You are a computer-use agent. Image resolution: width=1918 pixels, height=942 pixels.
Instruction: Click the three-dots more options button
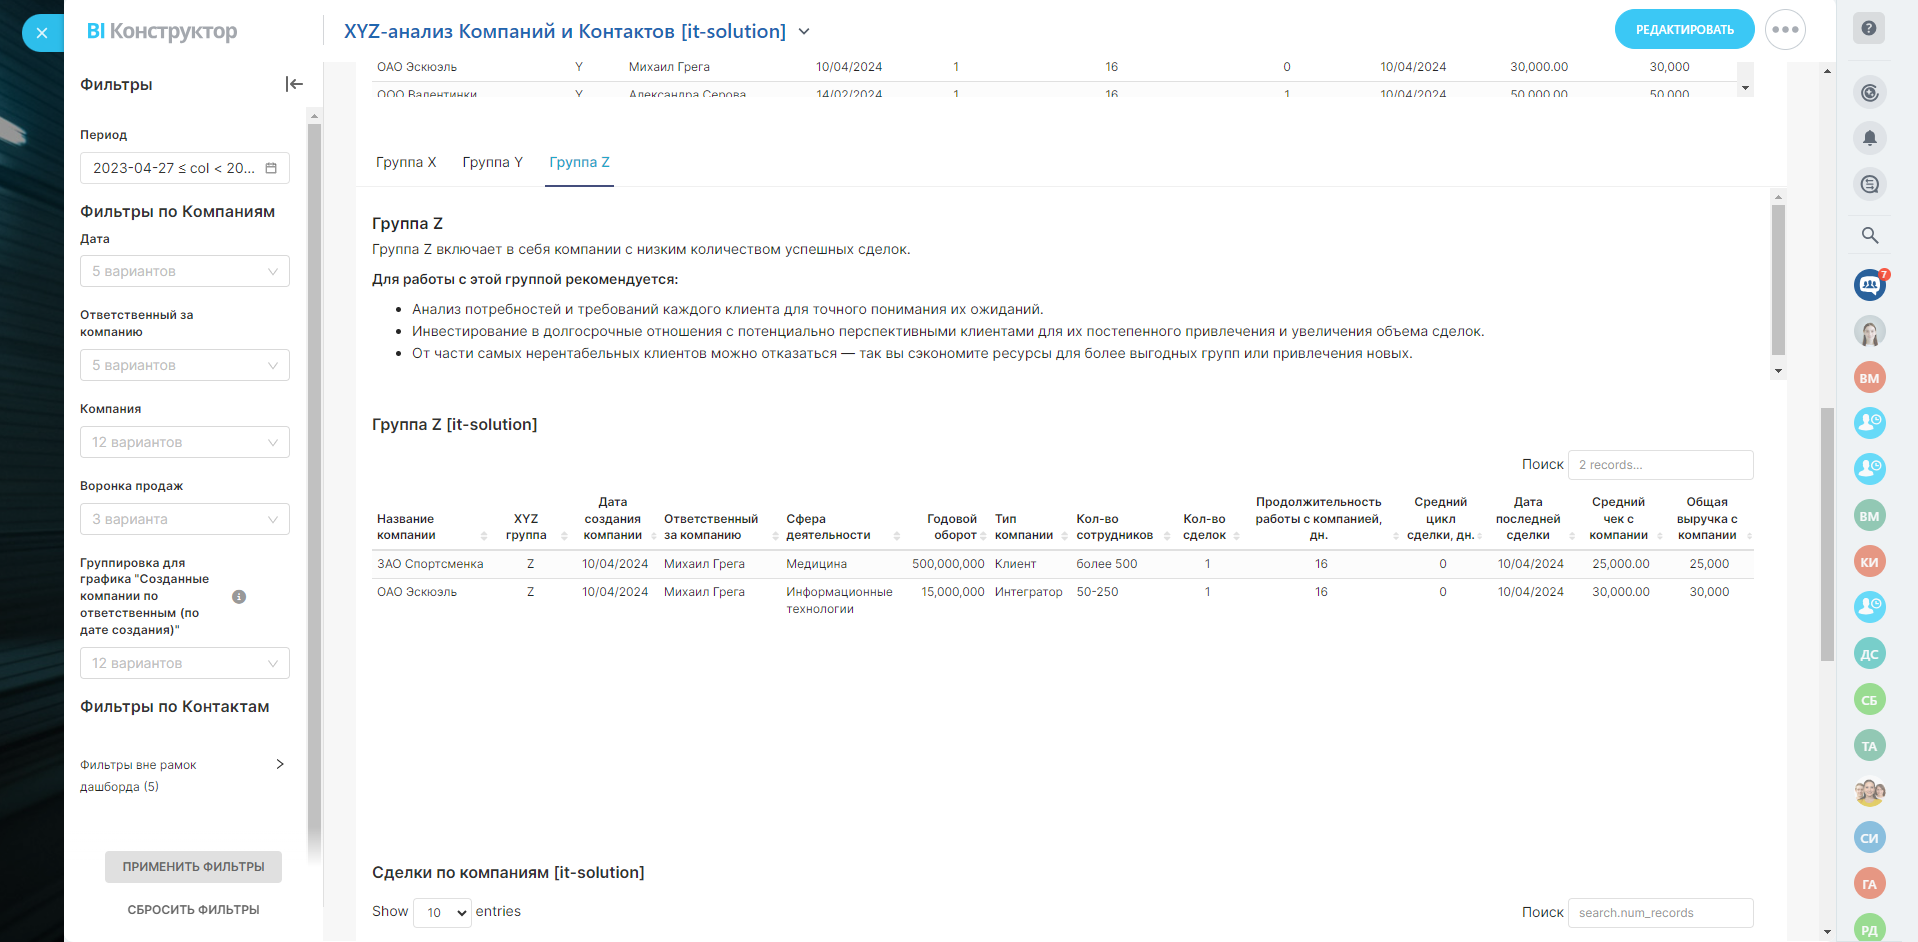tap(1785, 30)
